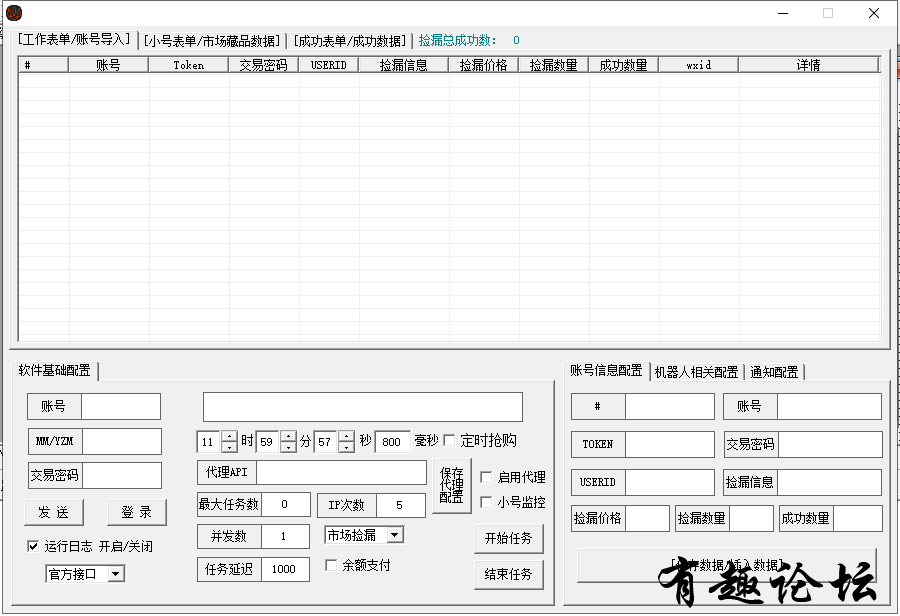Click the 详情 column header

pyautogui.click(x=809, y=65)
